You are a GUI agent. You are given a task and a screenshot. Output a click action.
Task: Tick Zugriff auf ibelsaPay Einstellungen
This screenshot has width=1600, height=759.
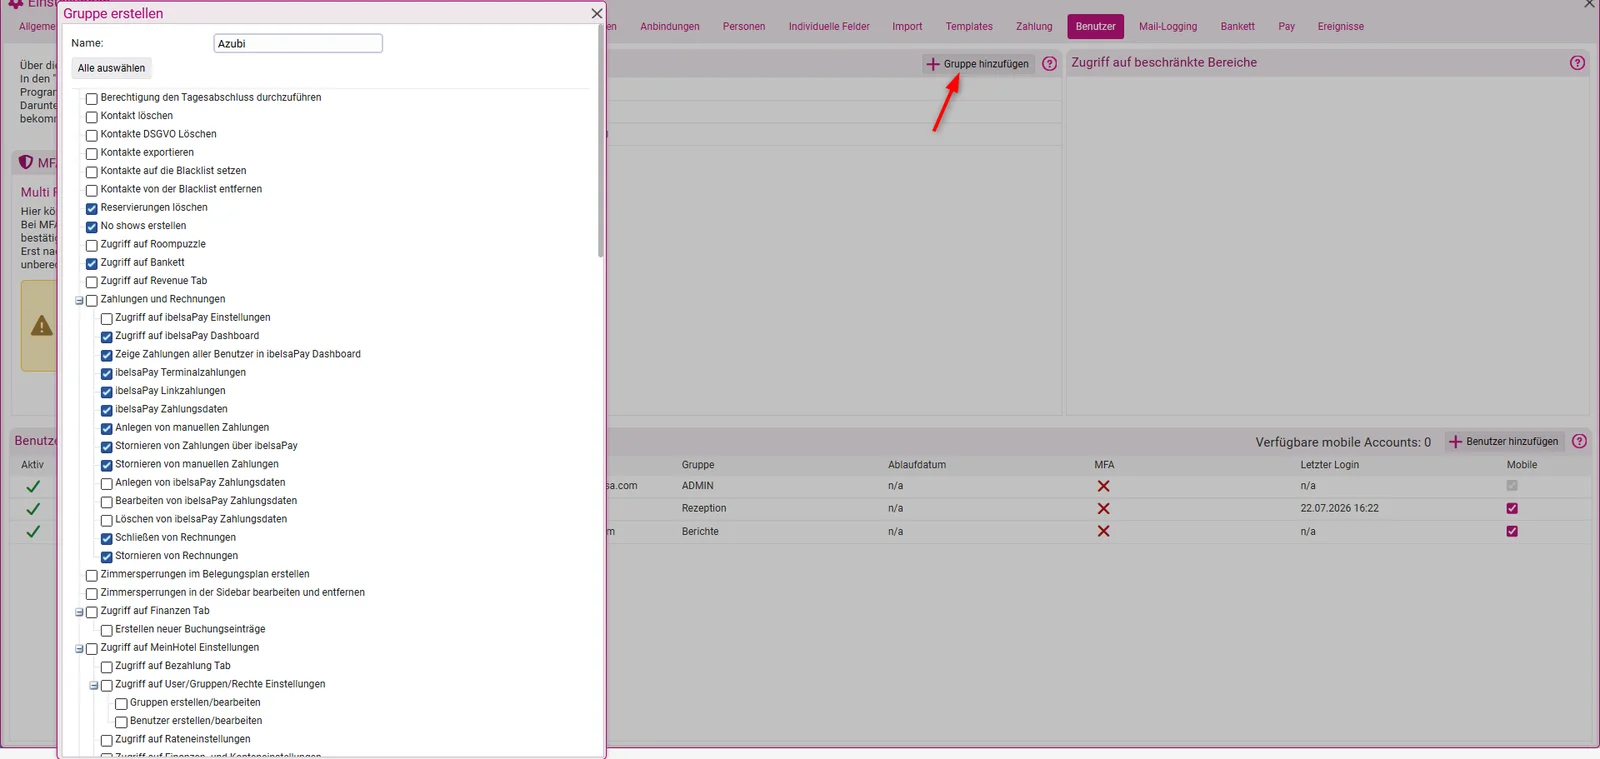107,319
